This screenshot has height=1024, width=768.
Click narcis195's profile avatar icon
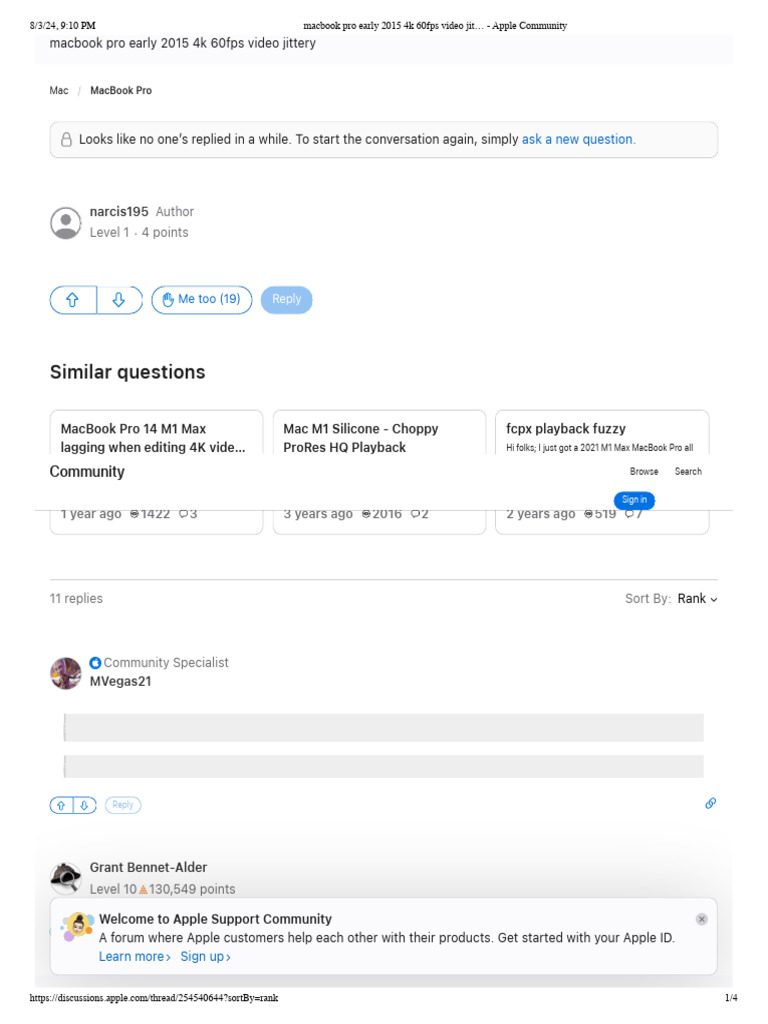66,222
